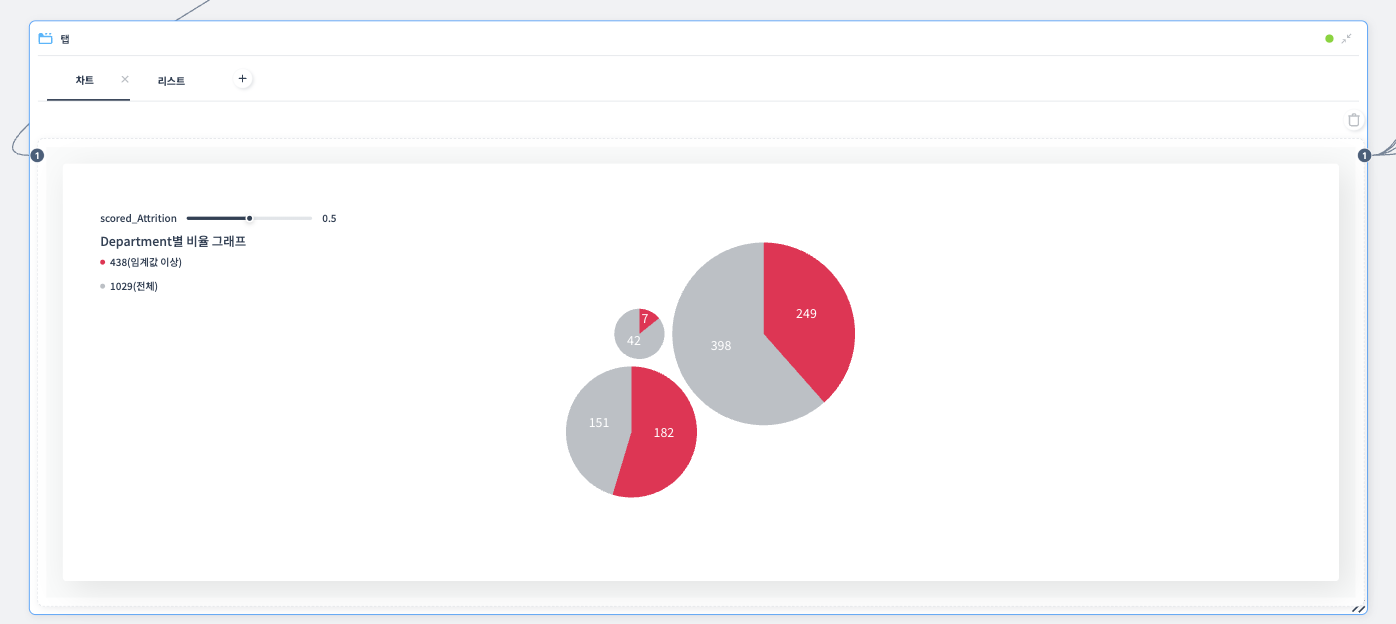This screenshot has height=624, width=1396.
Task: Switch to the 리스트 tab
Action: [x=171, y=81]
